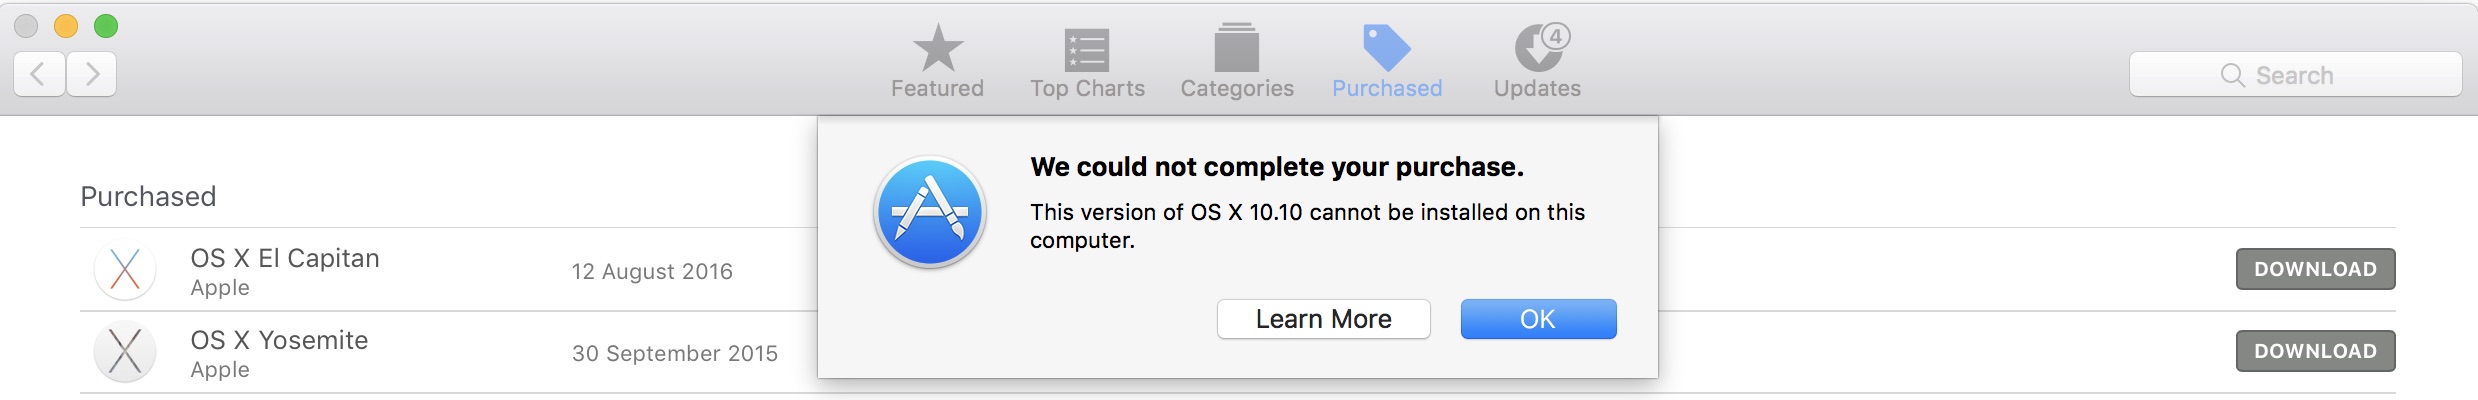Select the Purchased tag icon

coord(1386,48)
